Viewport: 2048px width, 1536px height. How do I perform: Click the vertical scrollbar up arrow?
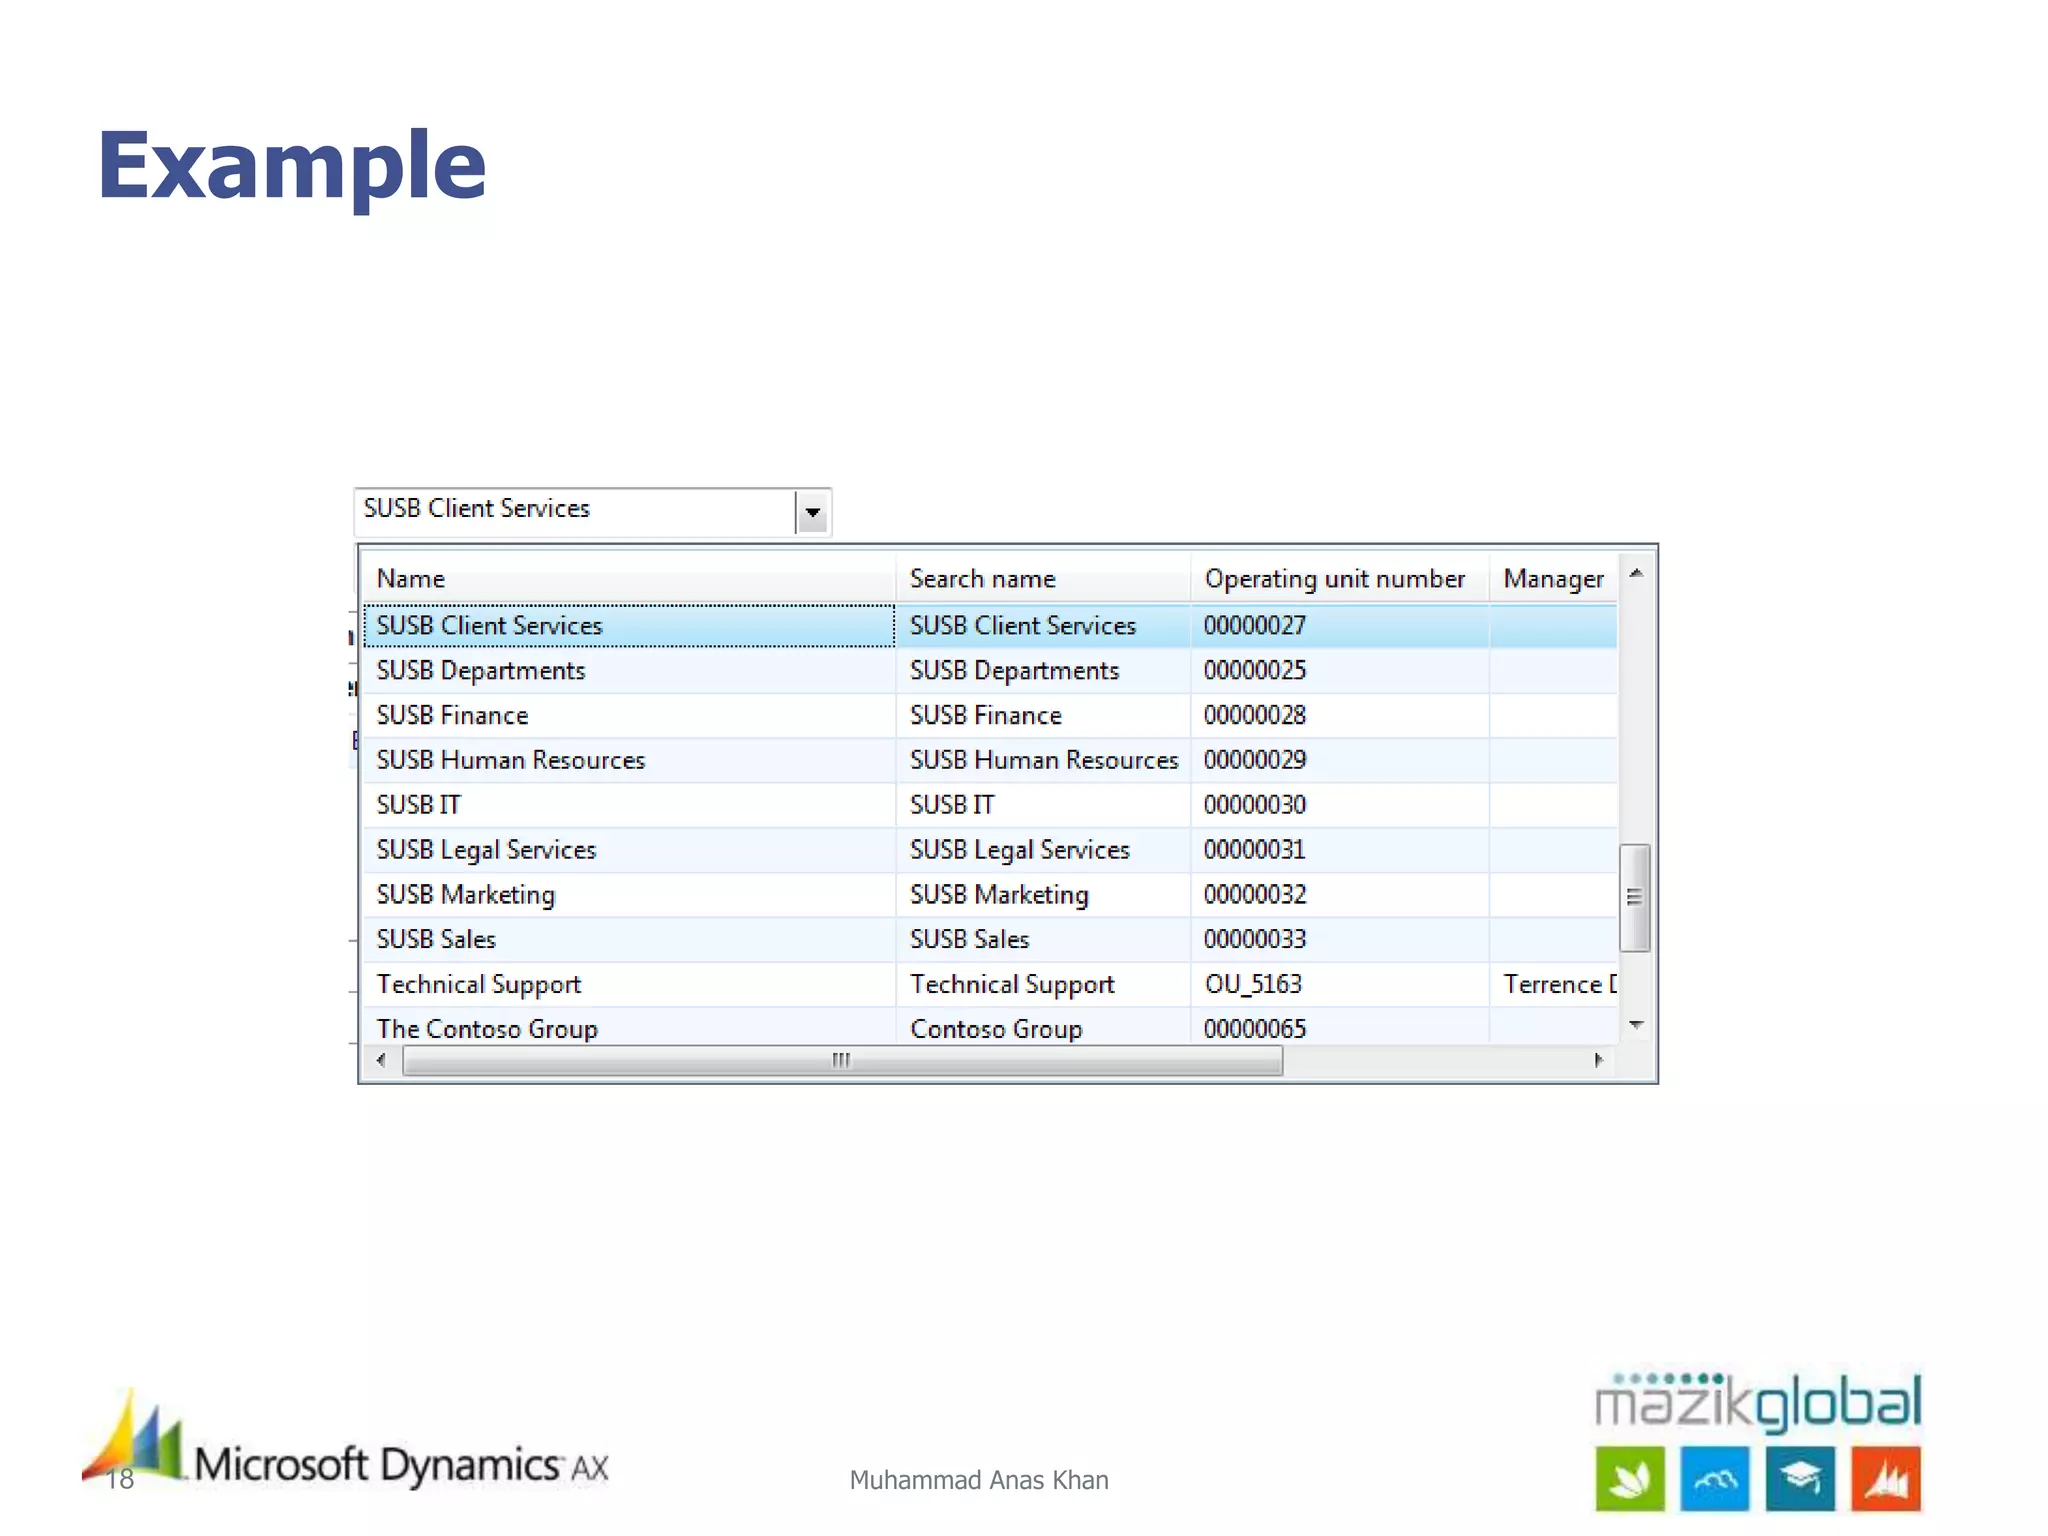(x=1636, y=574)
